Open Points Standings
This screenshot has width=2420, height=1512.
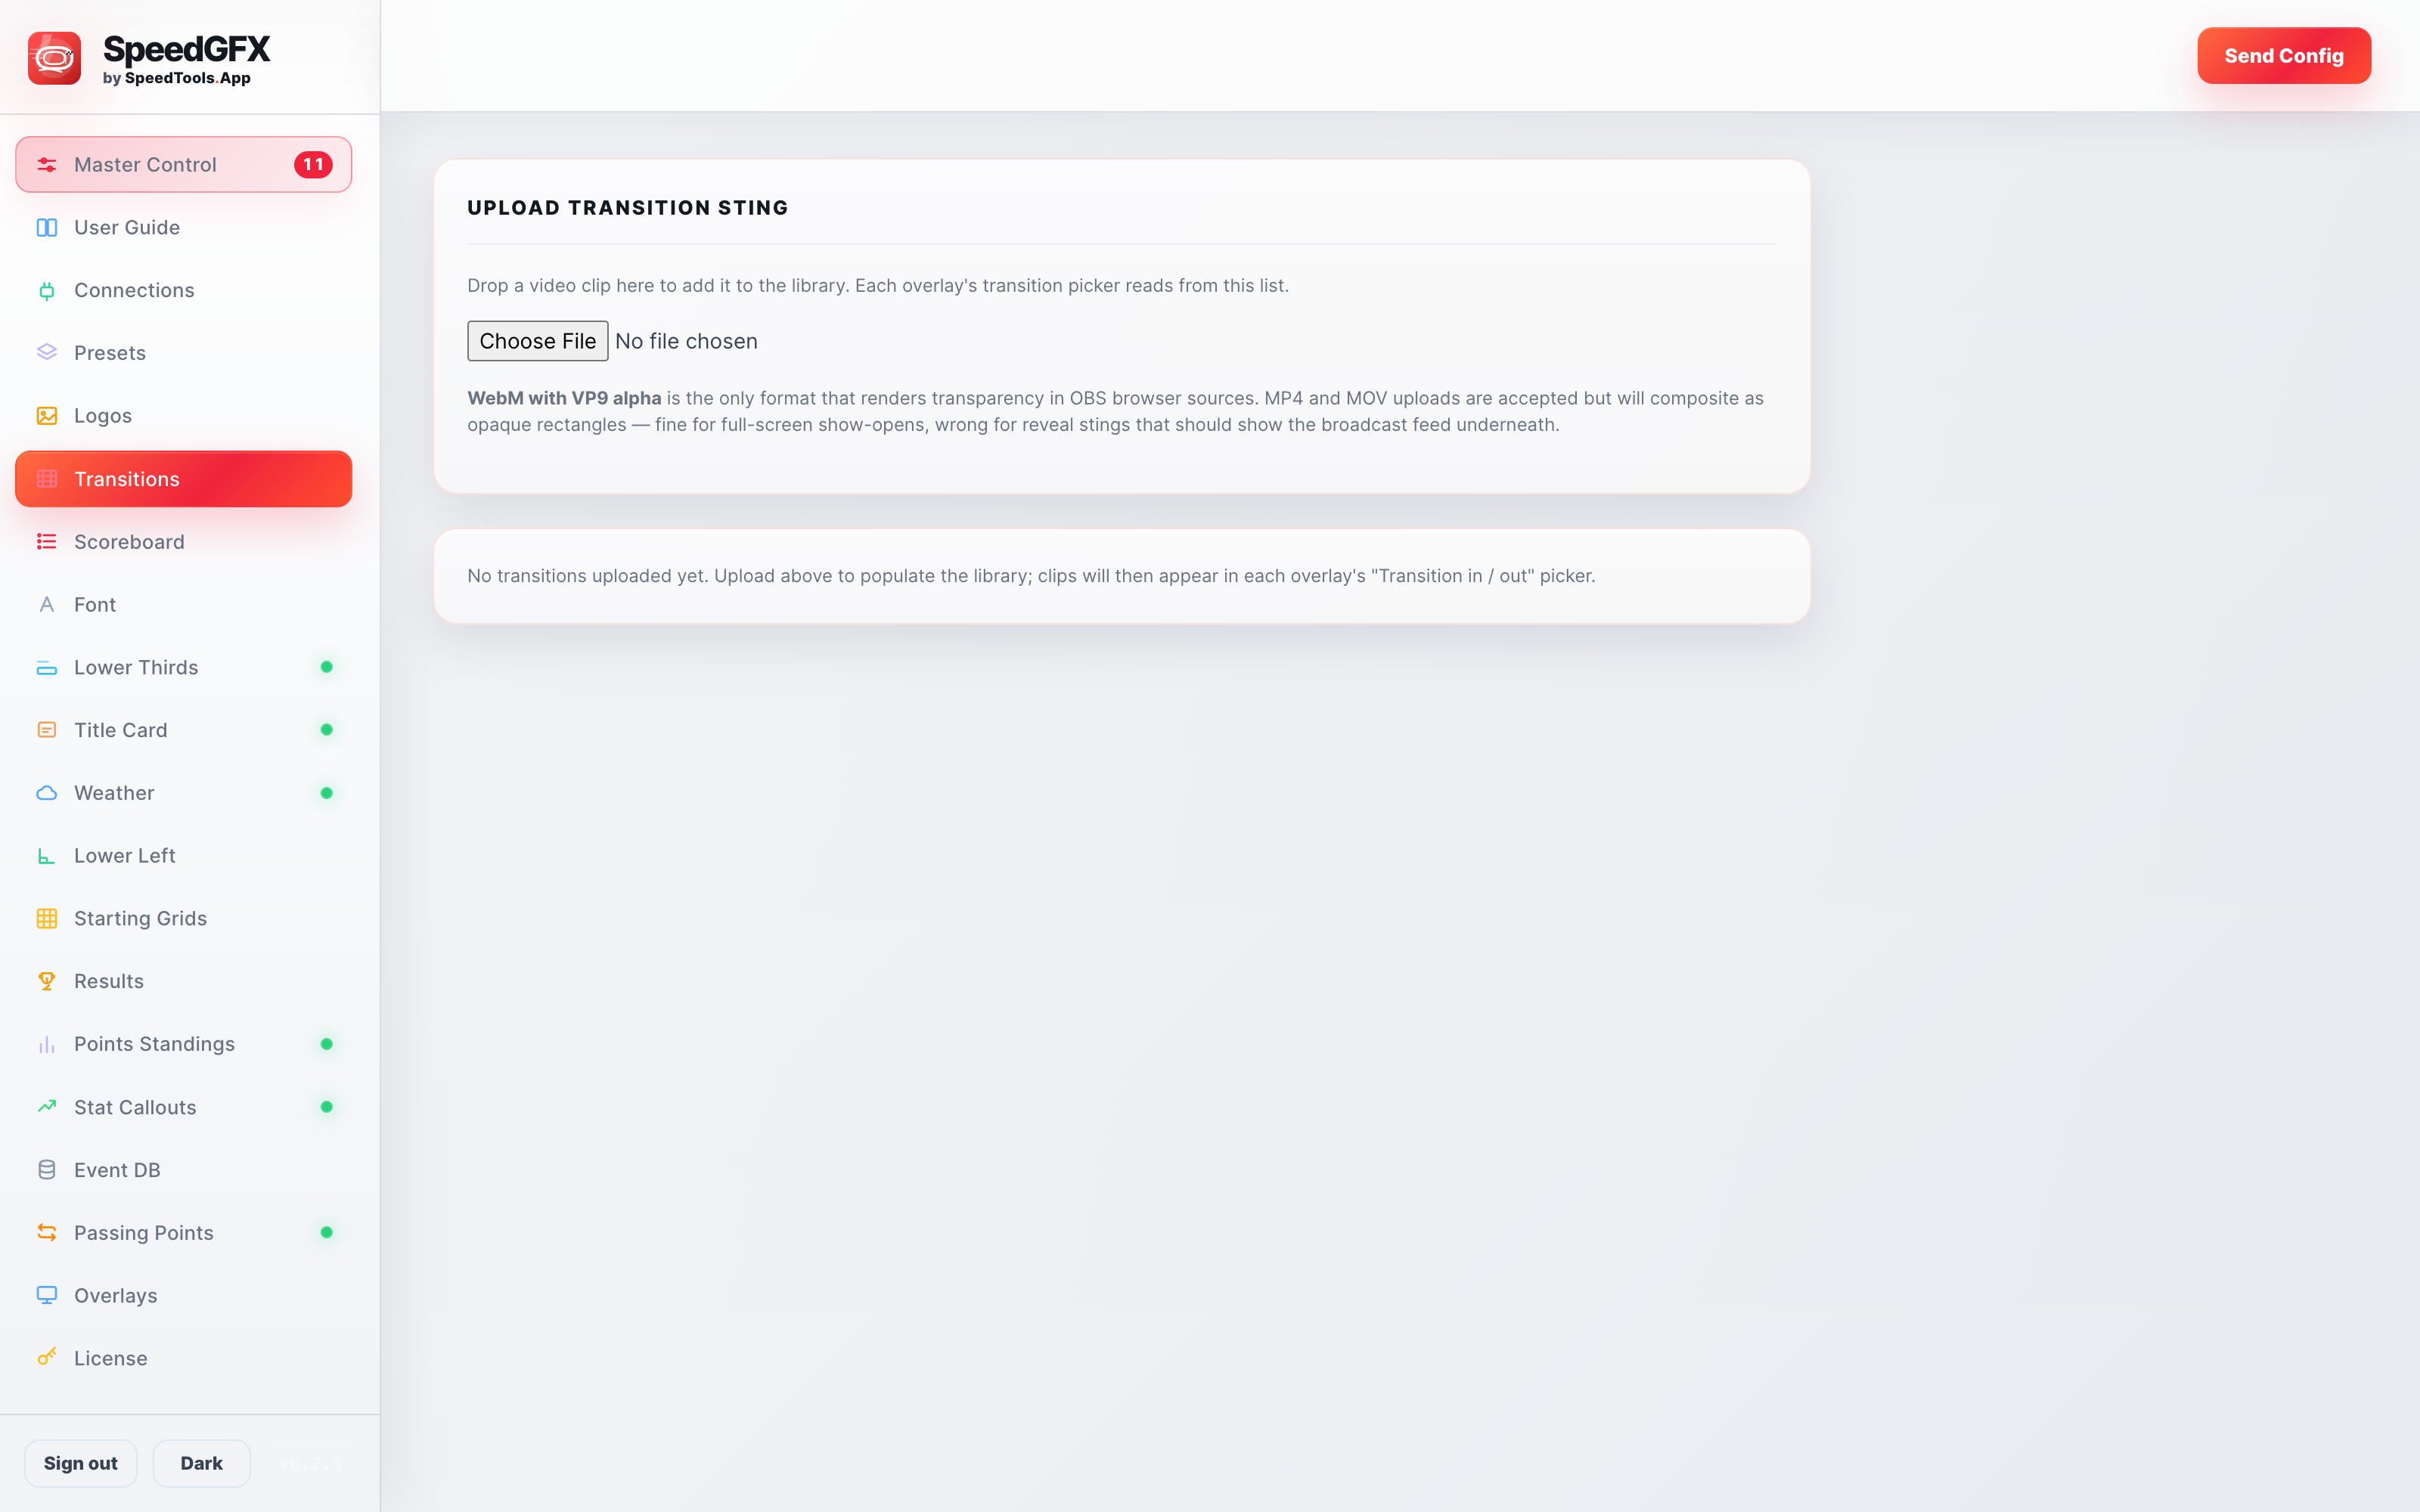[184, 1045]
